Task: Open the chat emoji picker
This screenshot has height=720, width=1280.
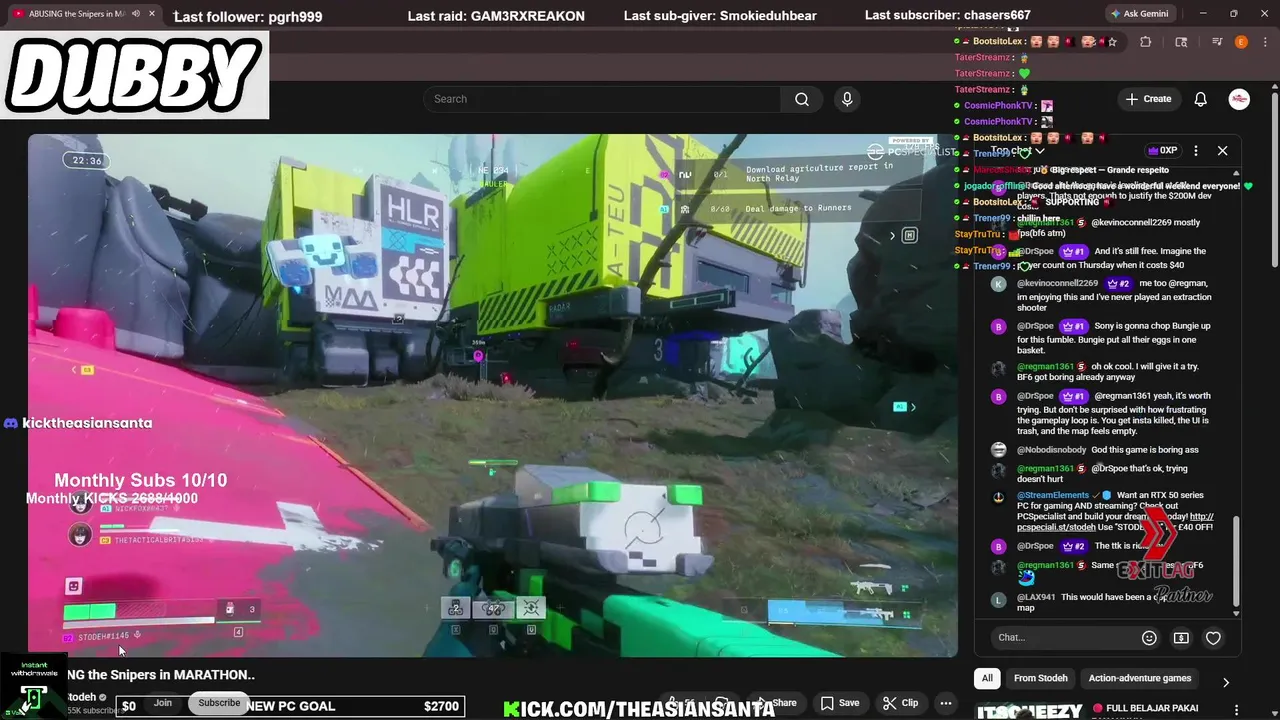Action: [1149, 638]
